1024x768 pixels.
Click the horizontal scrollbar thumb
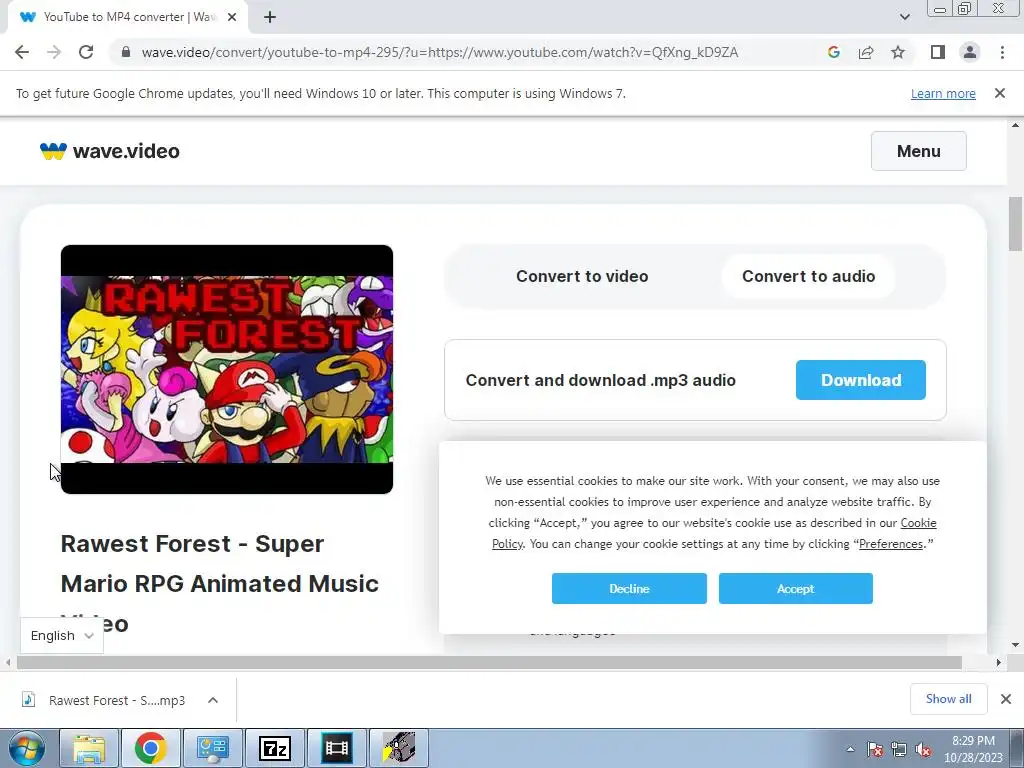pyautogui.click(x=489, y=662)
